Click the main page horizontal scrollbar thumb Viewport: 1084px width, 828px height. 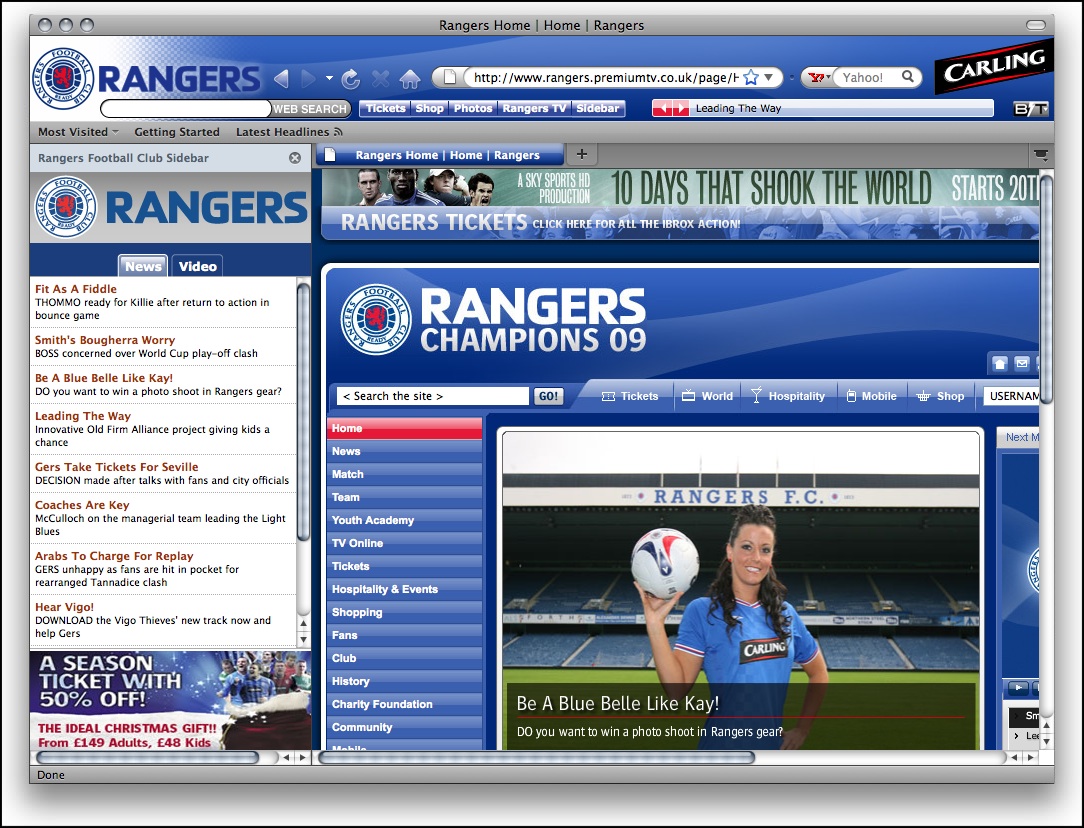coord(536,758)
